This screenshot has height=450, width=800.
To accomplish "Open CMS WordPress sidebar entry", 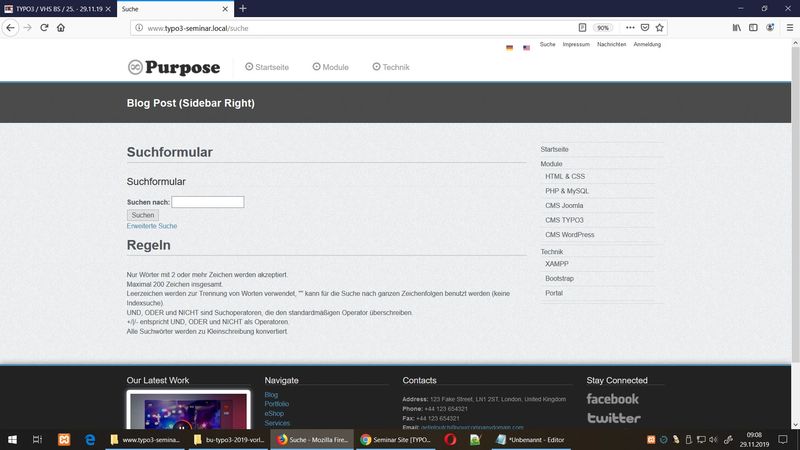I will point(570,235).
